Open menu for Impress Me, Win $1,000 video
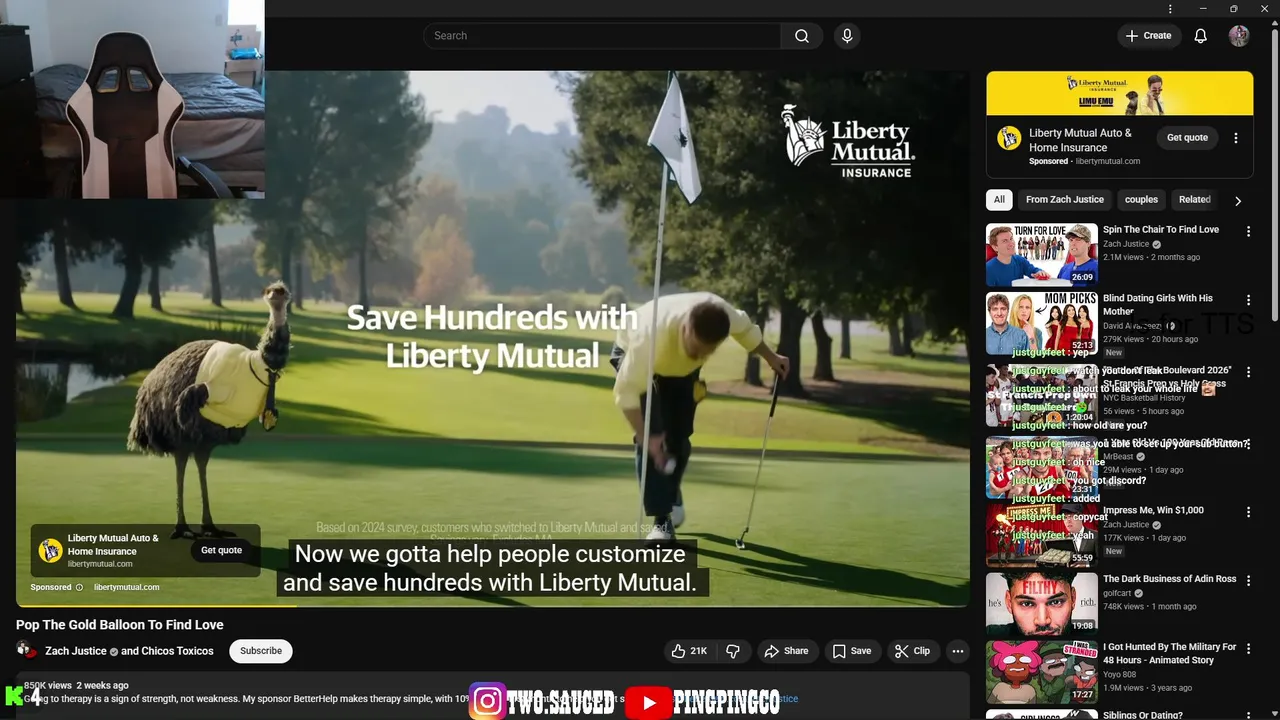The width and height of the screenshot is (1280, 720). click(x=1248, y=511)
